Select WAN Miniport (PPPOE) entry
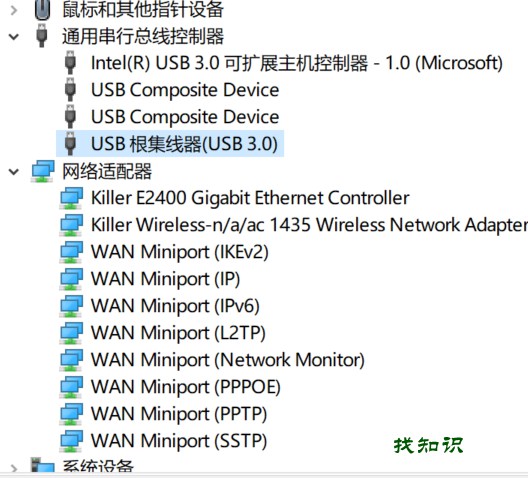Viewport: 528px width, 478px height. (x=186, y=387)
